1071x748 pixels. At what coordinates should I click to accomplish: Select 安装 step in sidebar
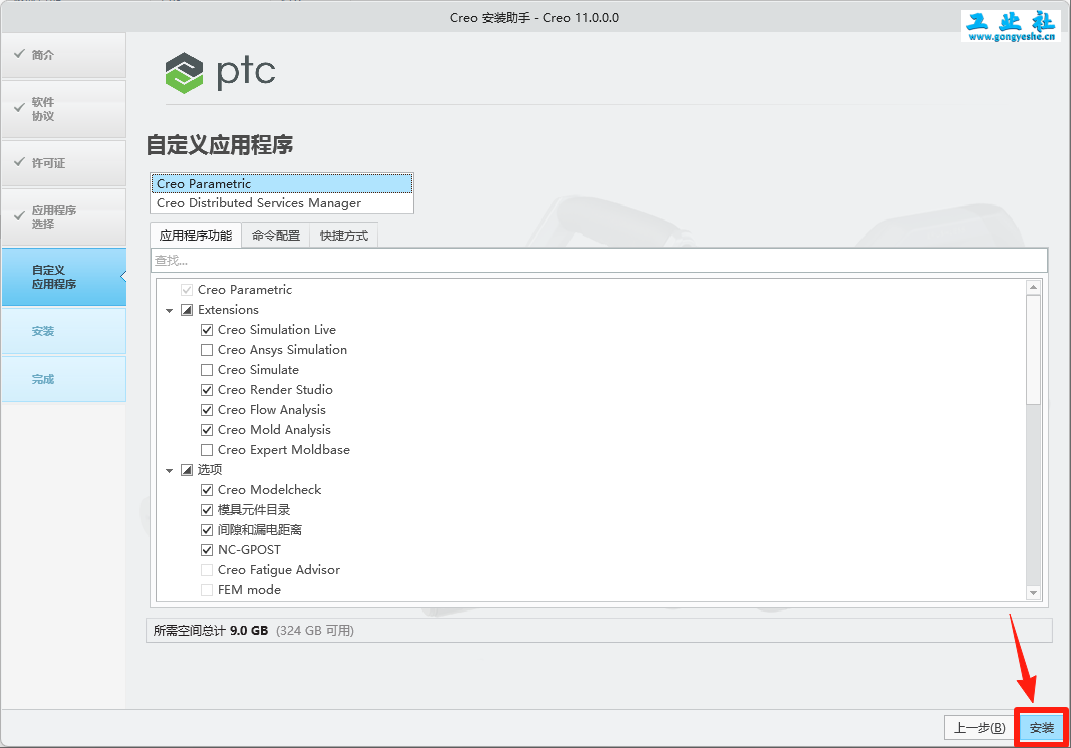(x=64, y=331)
